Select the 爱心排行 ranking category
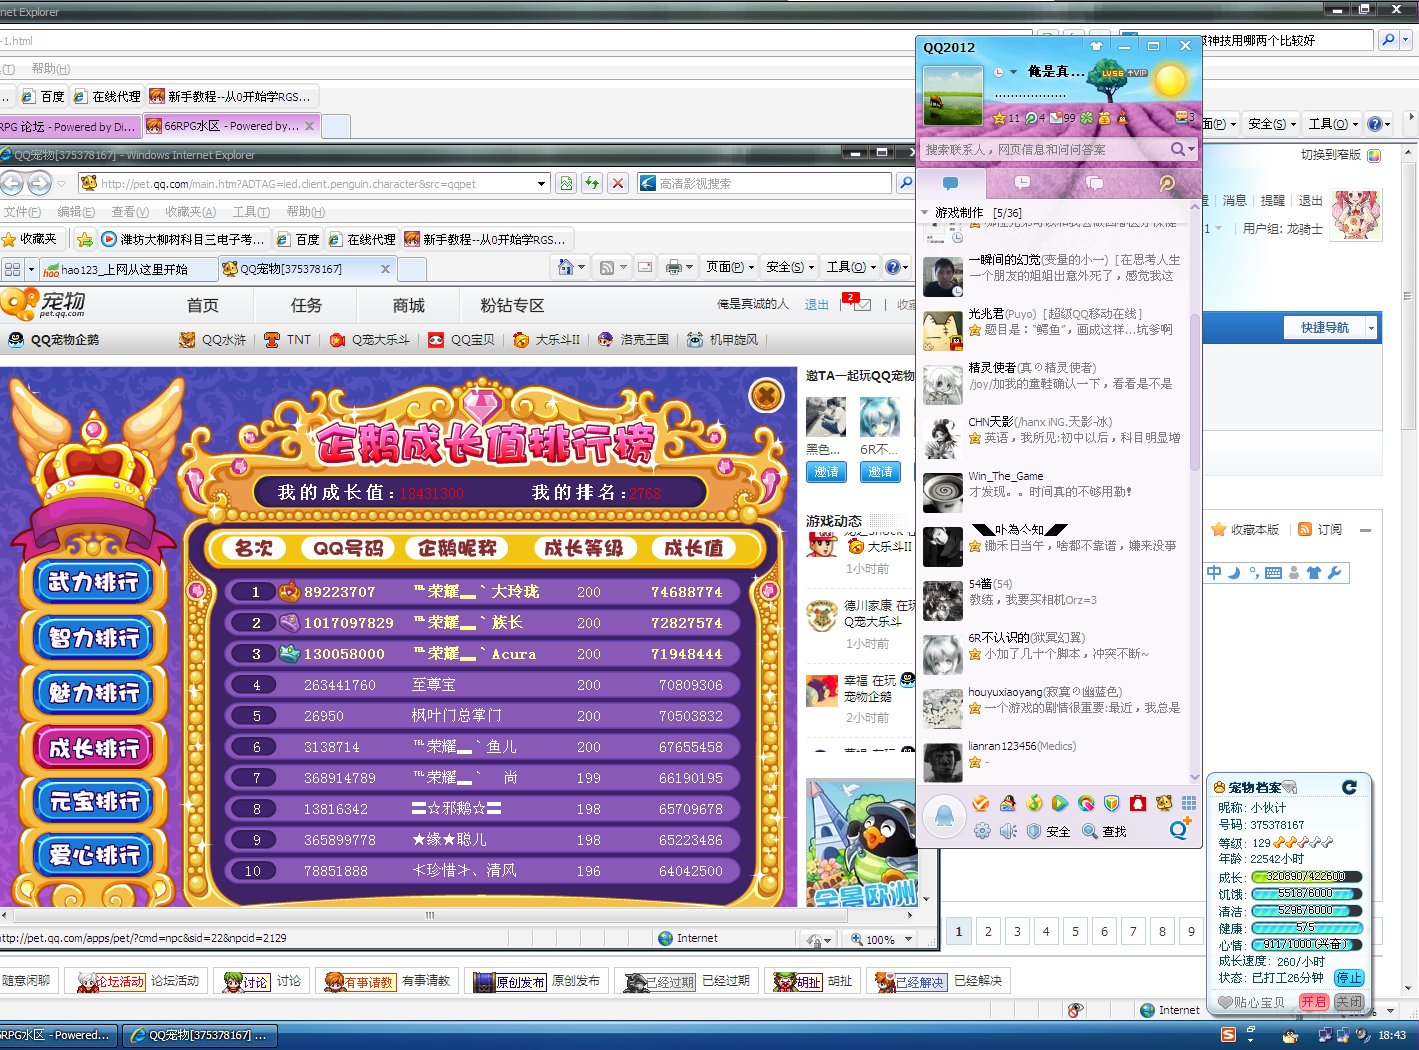The width and height of the screenshot is (1419, 1050). click(x=94, y=855)
